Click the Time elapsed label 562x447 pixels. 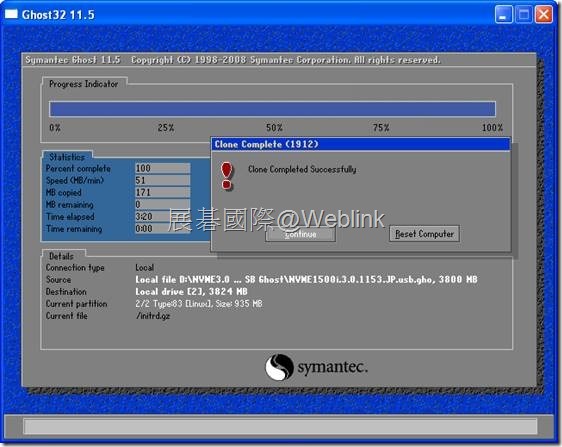70,217
